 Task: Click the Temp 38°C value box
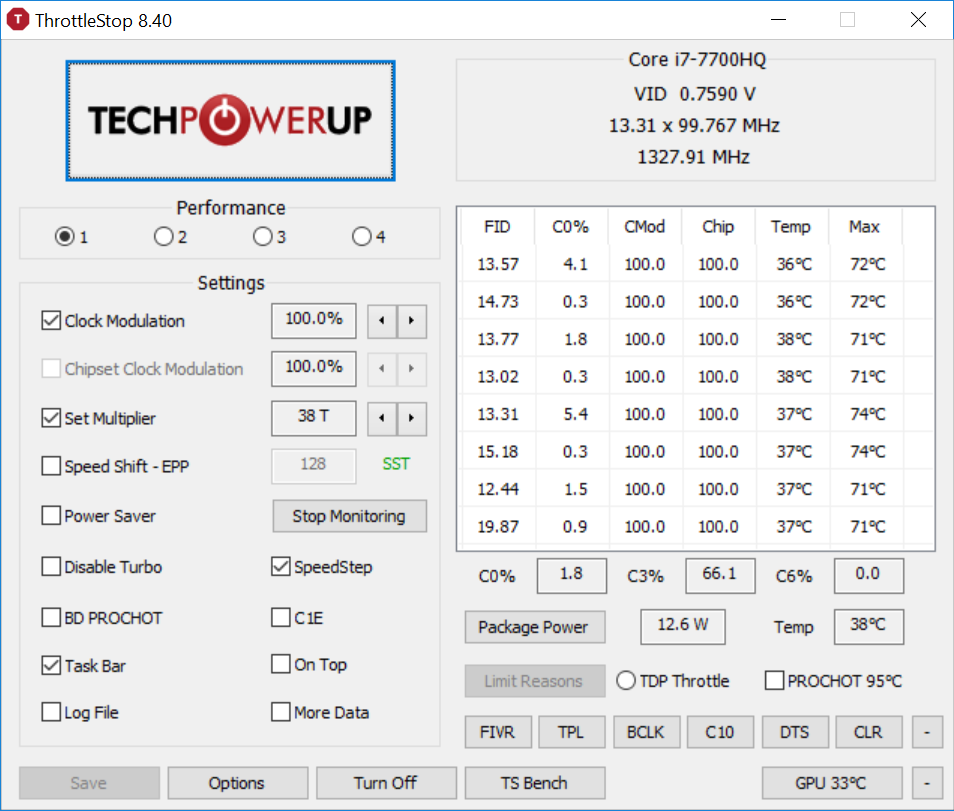tap(868, 626)
